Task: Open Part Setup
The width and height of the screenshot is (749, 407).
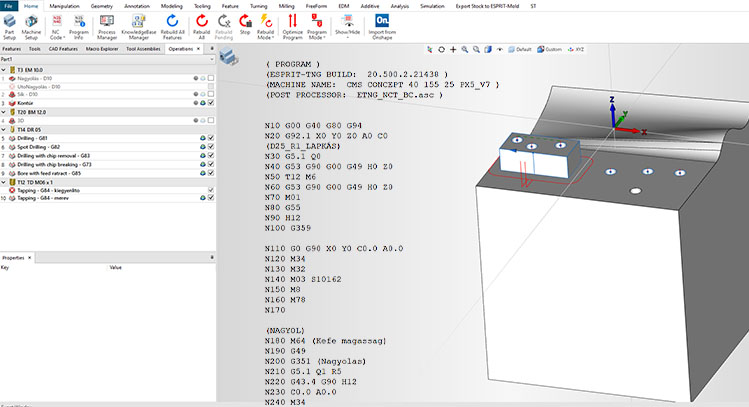Action: pyautogui.click(x=10, y=27)
